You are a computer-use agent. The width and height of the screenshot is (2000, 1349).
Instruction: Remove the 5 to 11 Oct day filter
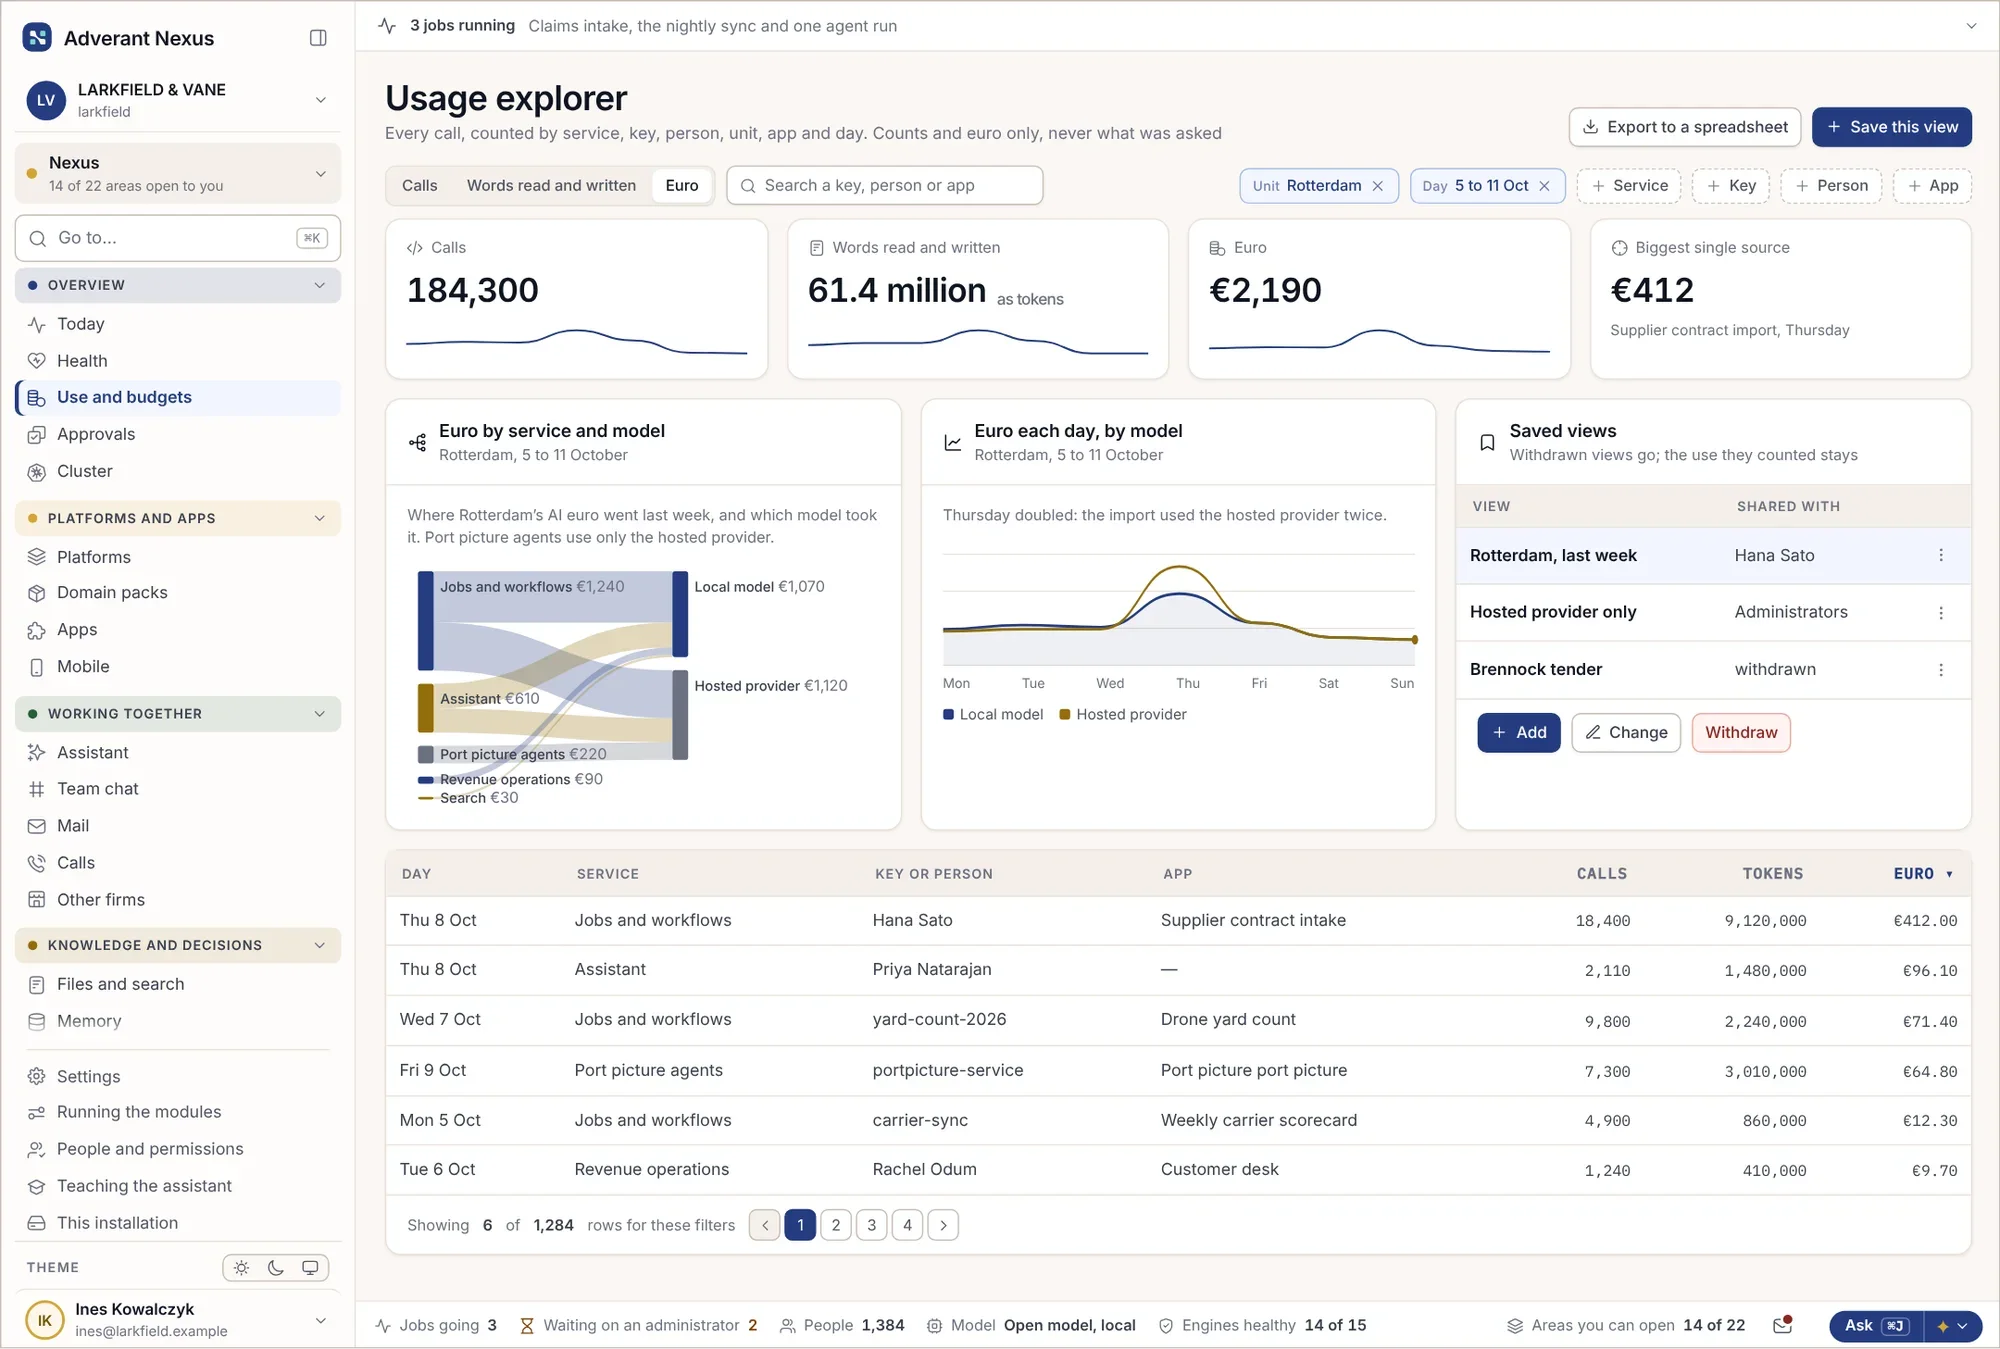coord(1544,186)
